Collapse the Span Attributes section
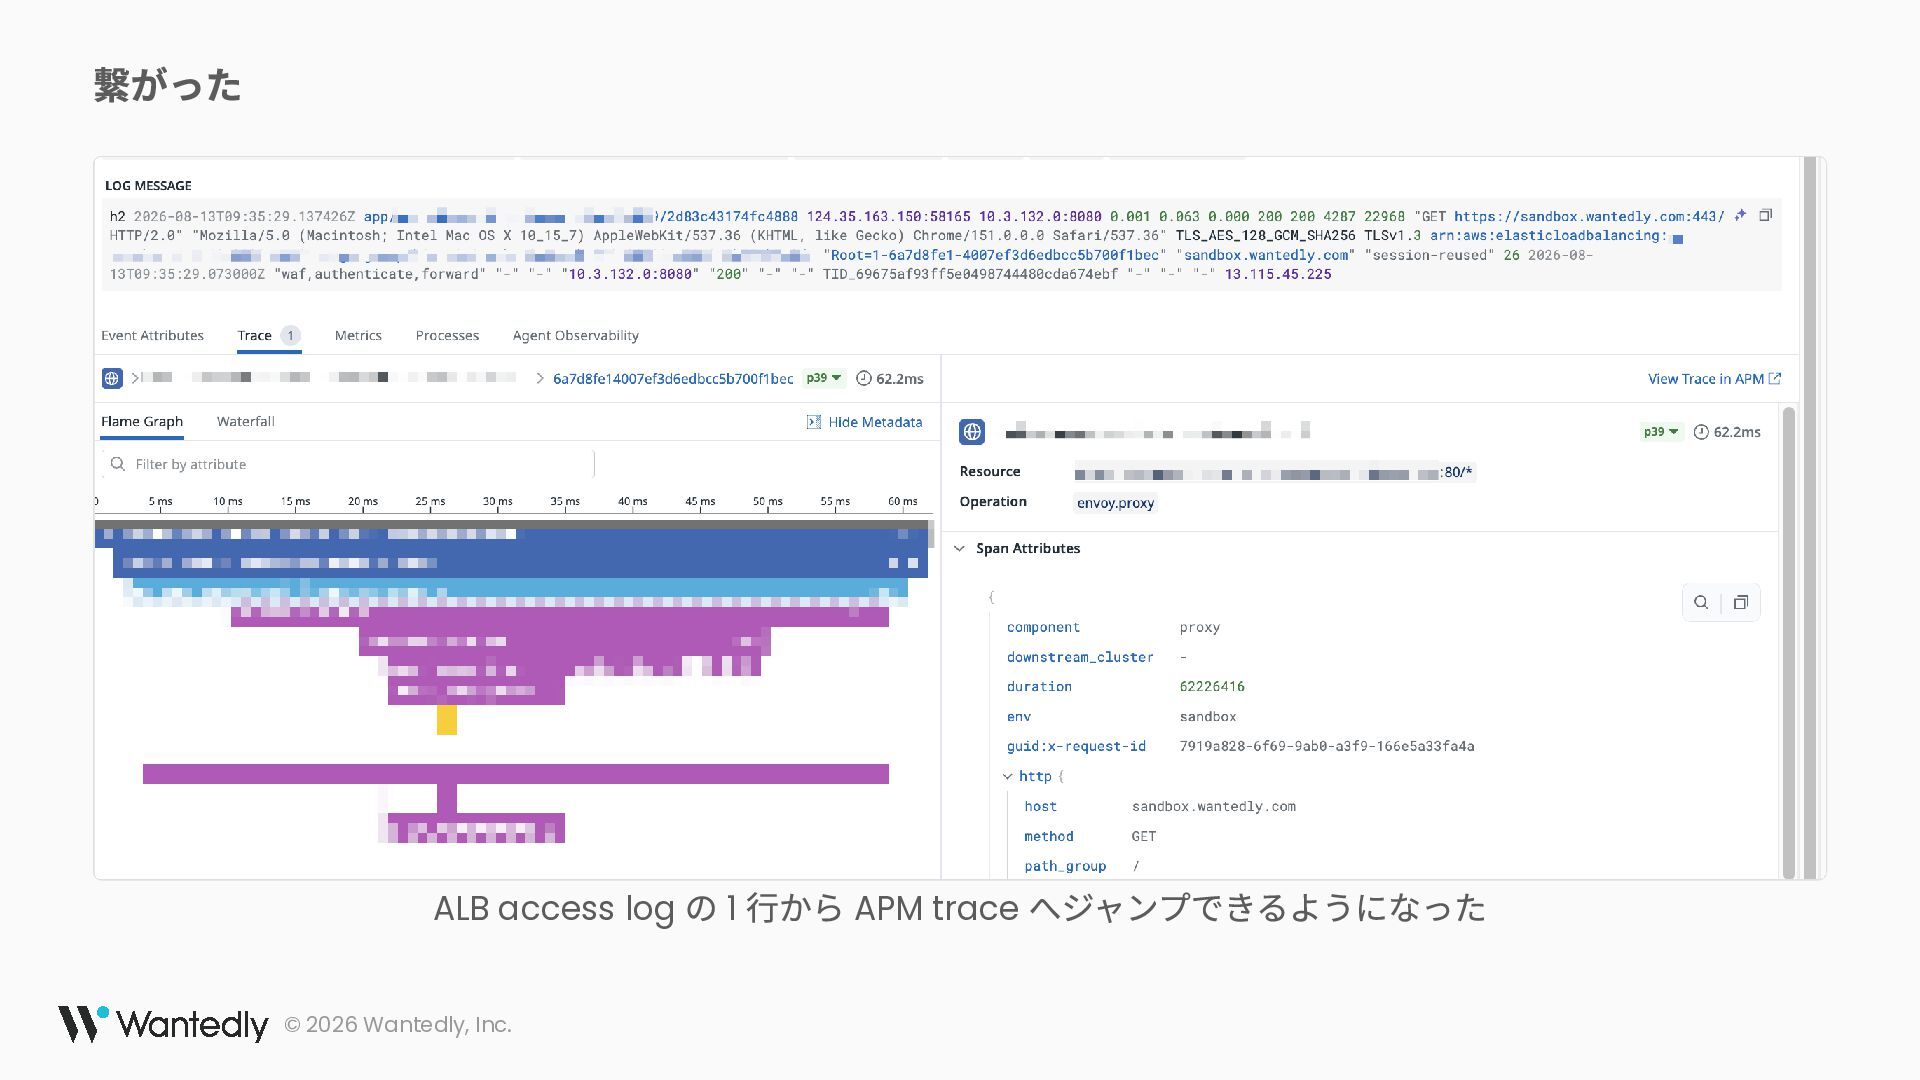This screenshot has width=1920, height=1080. pyautogui.click(x=960, y=548)
